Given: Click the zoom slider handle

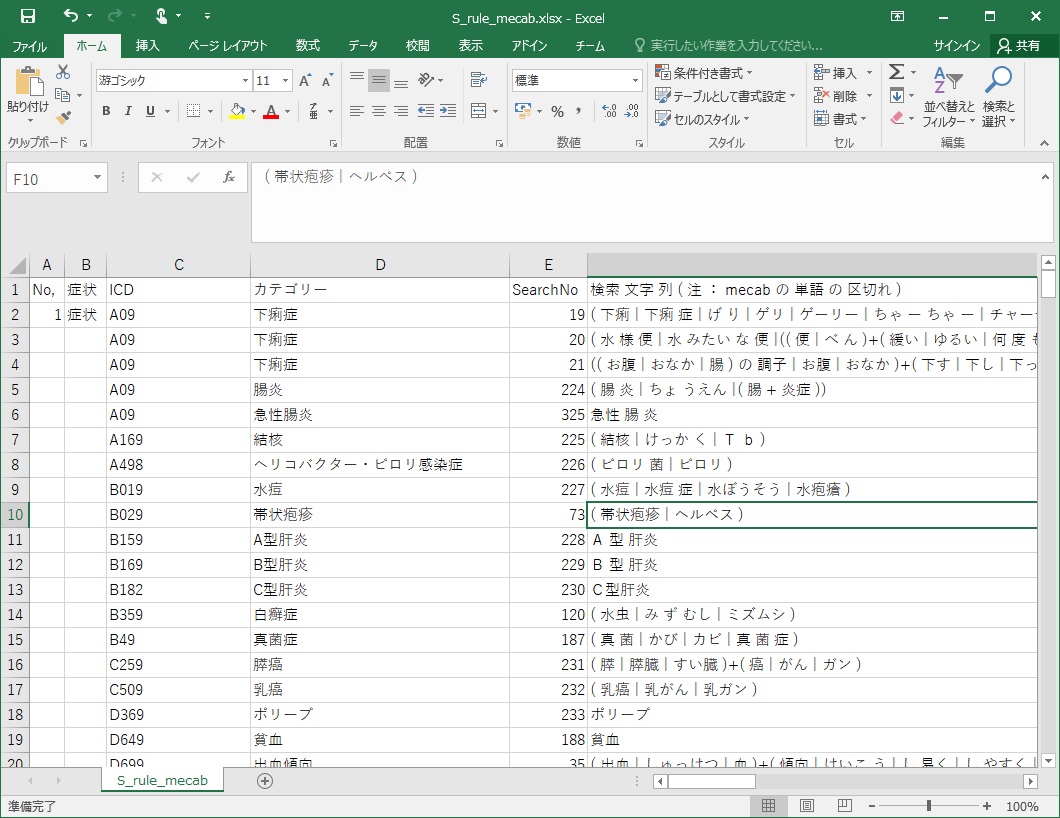Looking at the screenshot, I should click(x=929, y=806).
